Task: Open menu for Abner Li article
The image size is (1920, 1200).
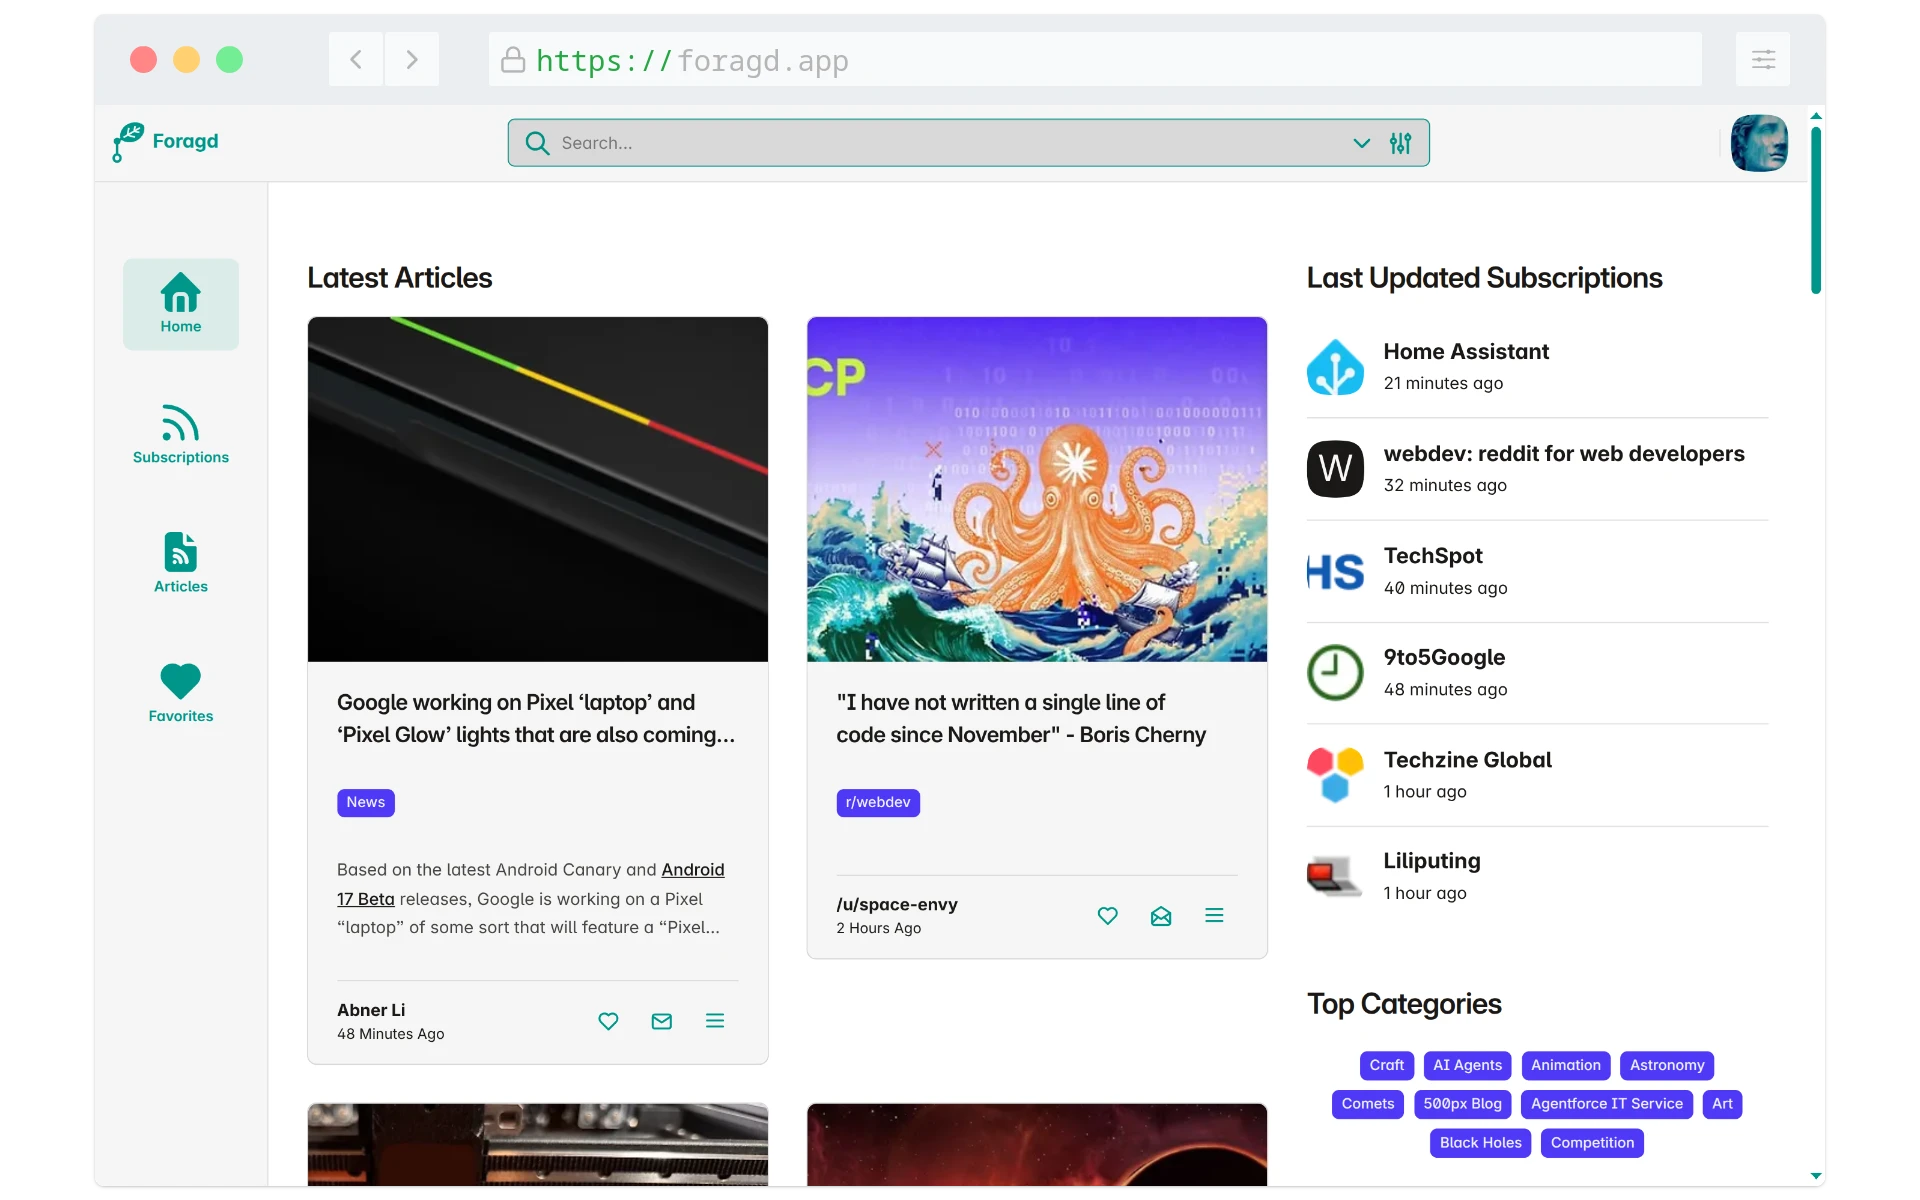Action: tap(715, 1021)
